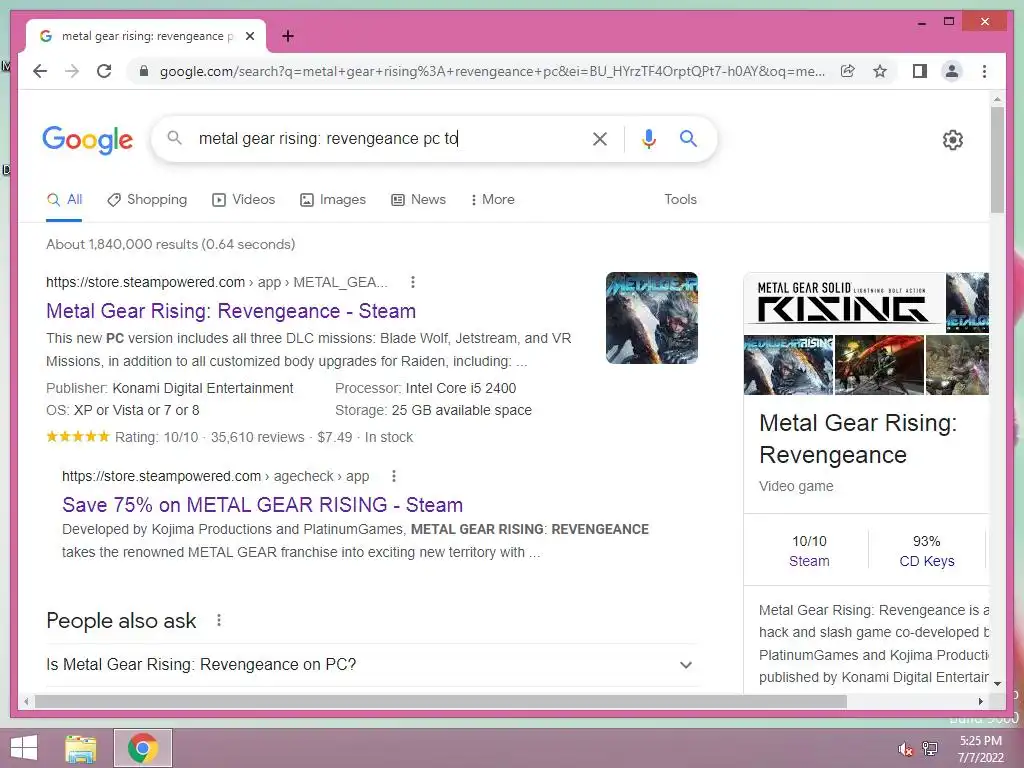The height and width of the screenshot is (768, 1024).
Task: Go to the Google homepage via logo
Action: point(88,140)
